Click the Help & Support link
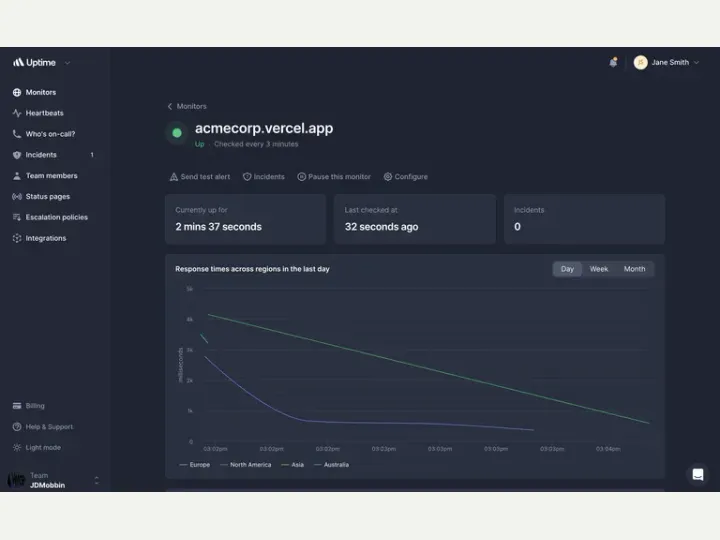The width and height of the screenshot is (720, 540). point(49,427)
